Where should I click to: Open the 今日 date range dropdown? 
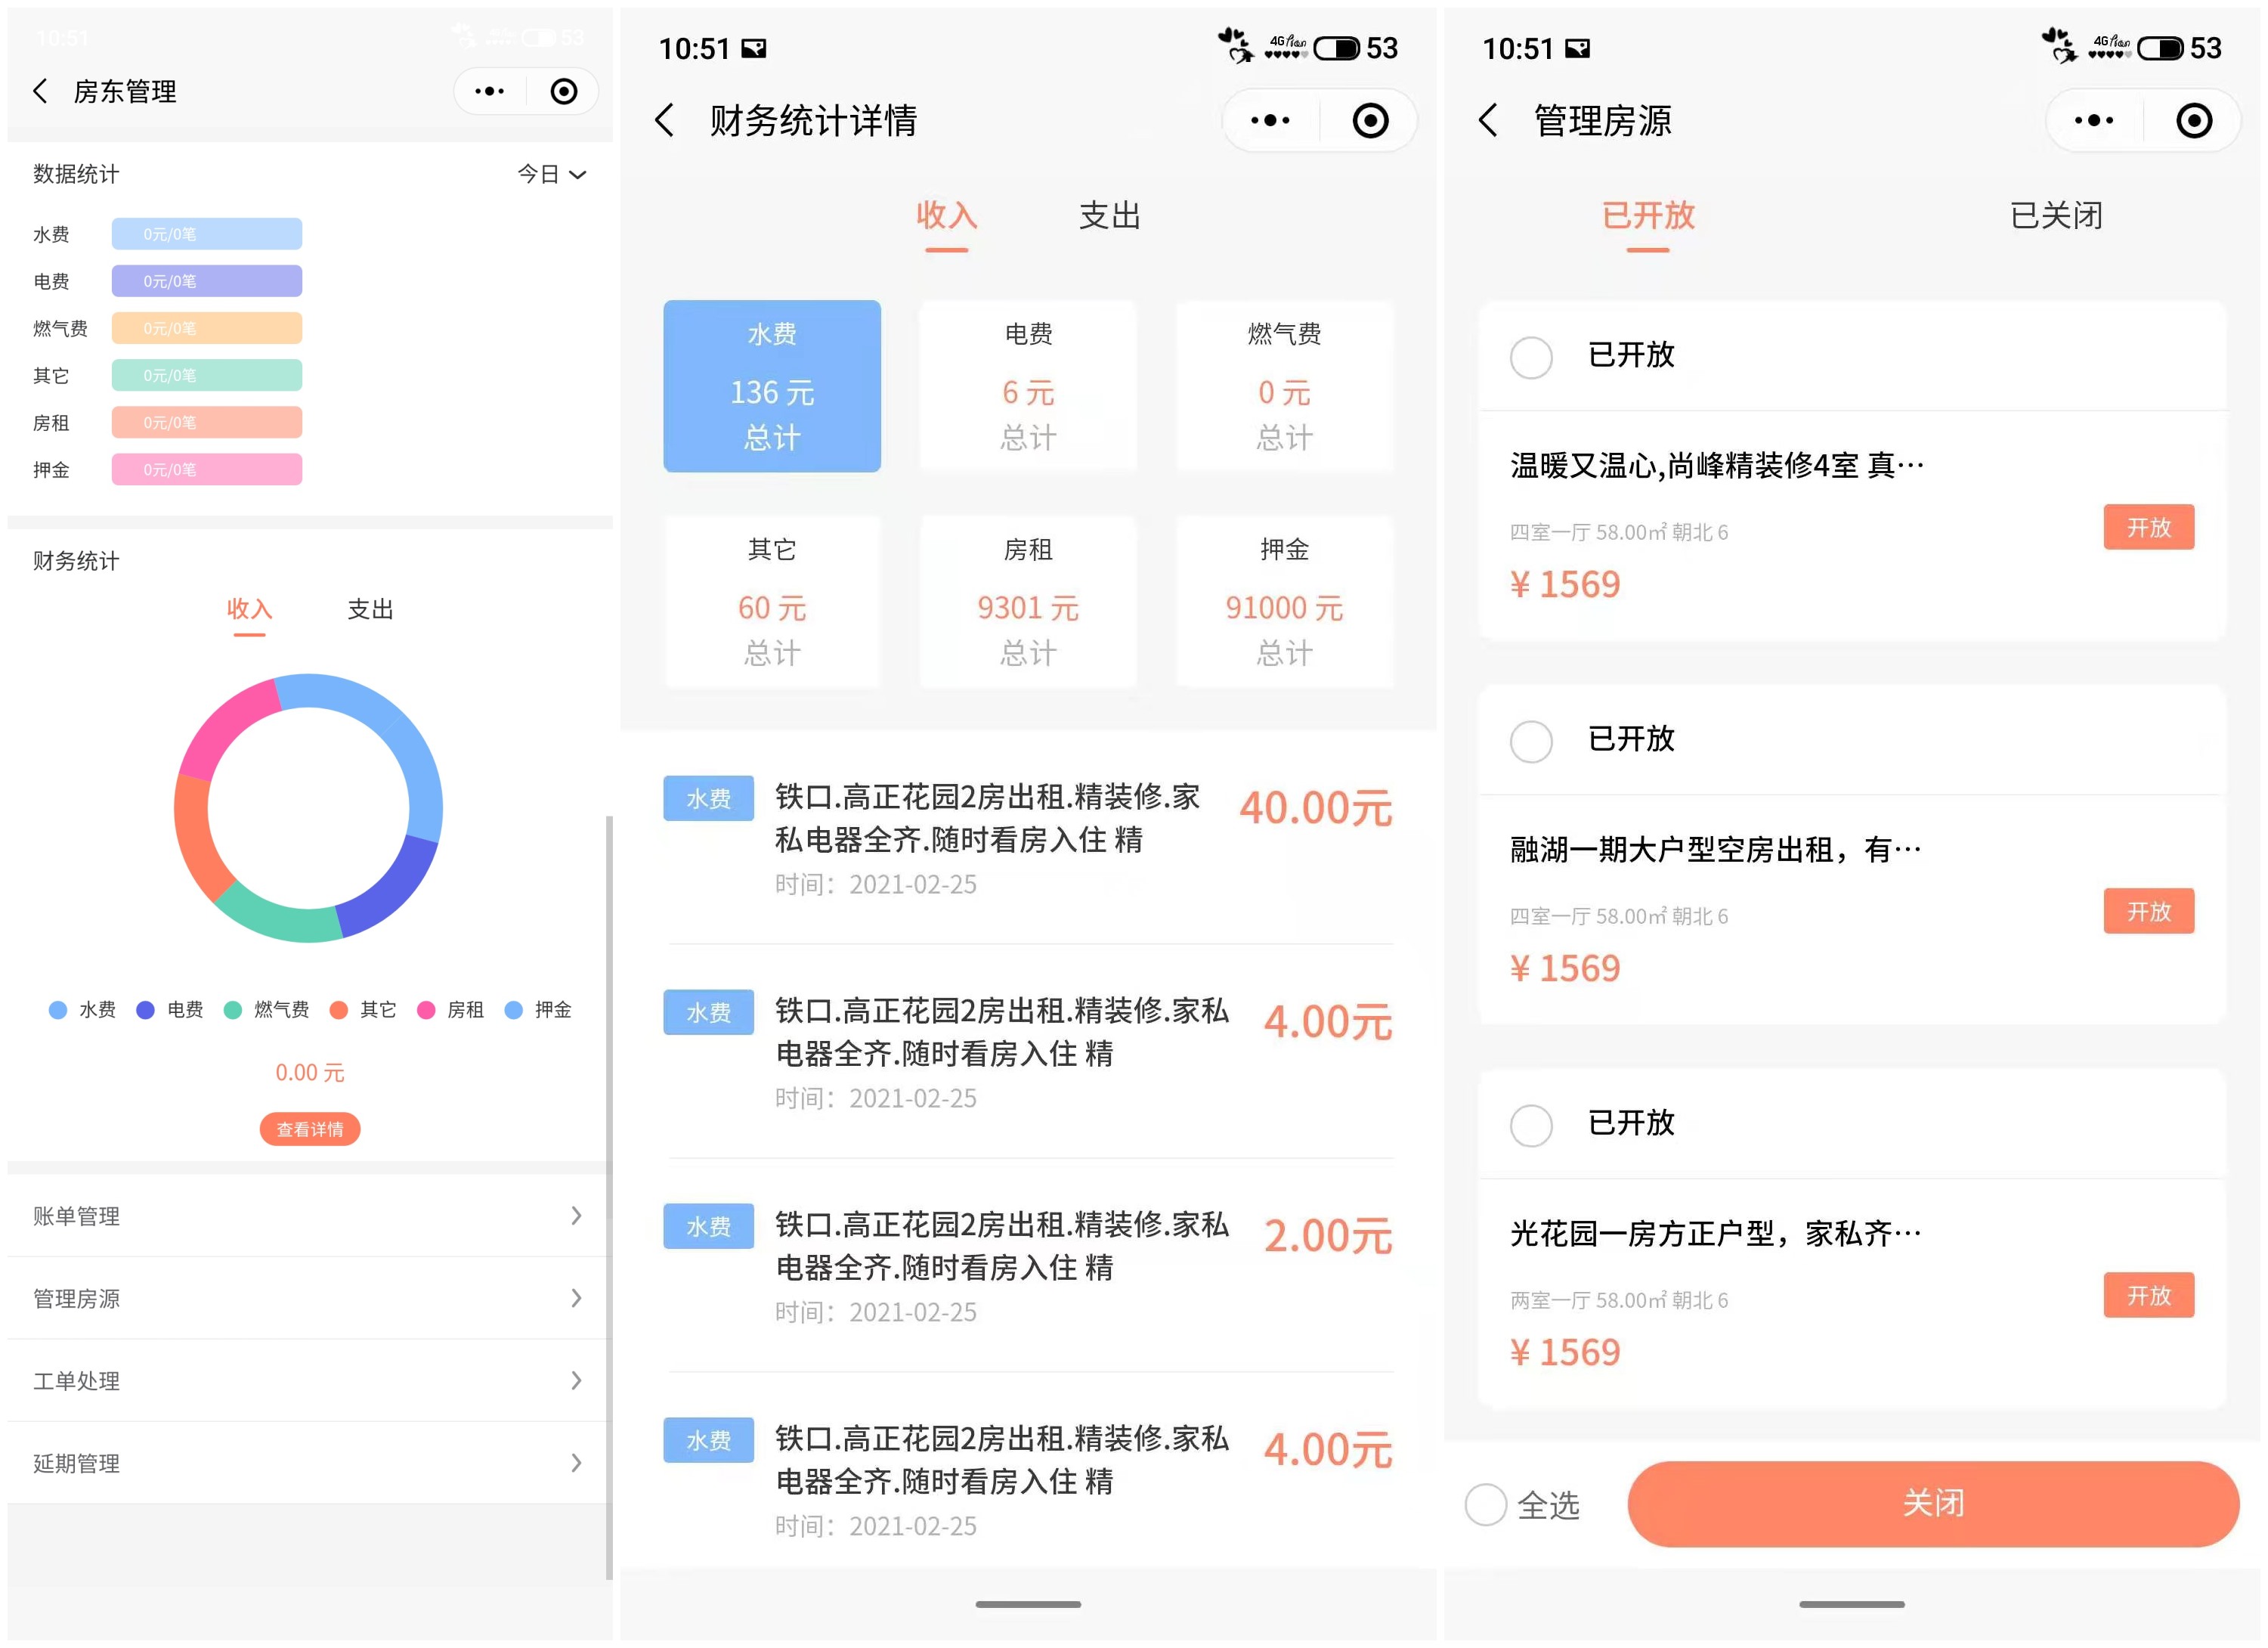coord(551,174)
